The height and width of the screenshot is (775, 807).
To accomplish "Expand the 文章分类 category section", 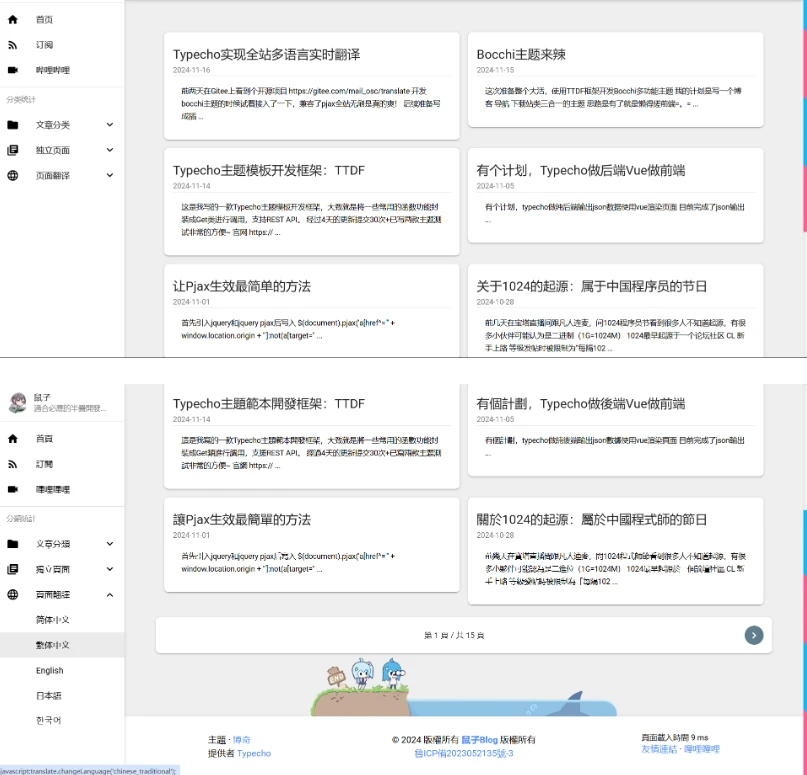I will [x=109, y=124].
